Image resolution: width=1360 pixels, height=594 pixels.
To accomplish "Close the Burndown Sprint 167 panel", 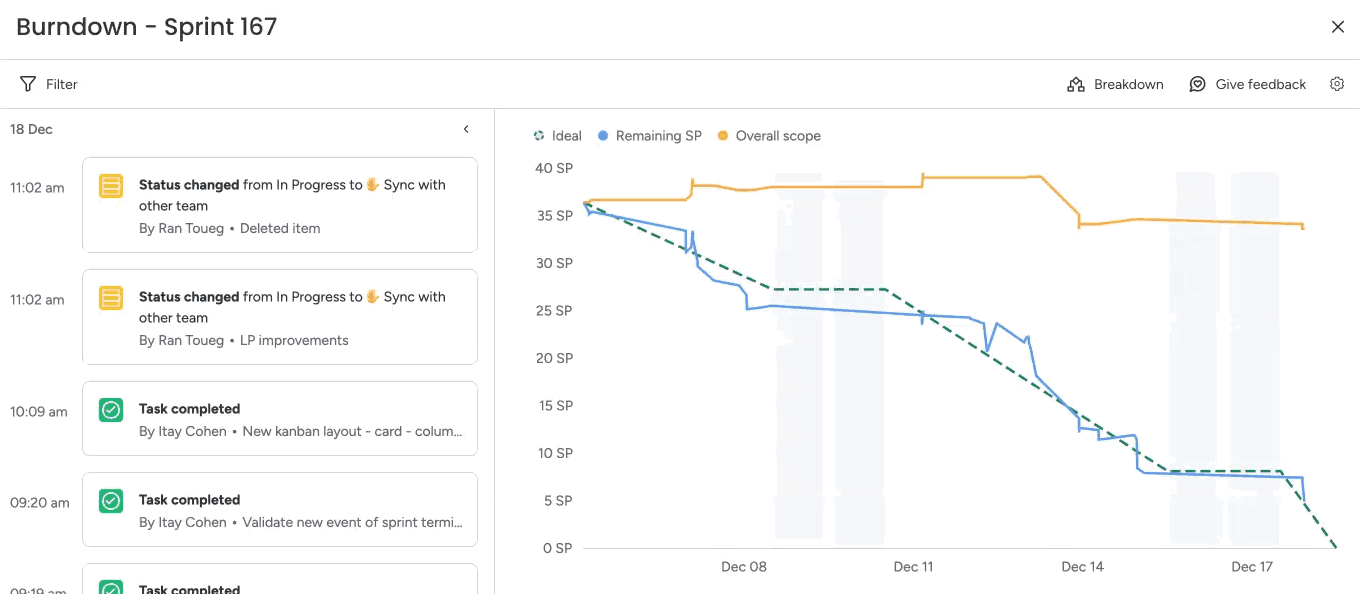I will 1338,27.
